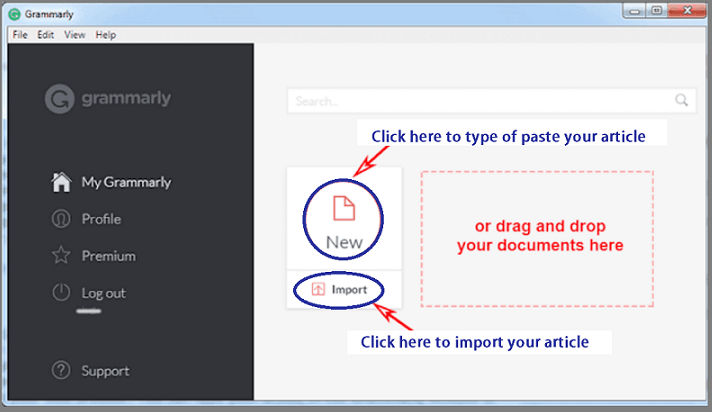Open the Support page
The width and height of the screenshot is (712, 412).
(x=105, y=371)
